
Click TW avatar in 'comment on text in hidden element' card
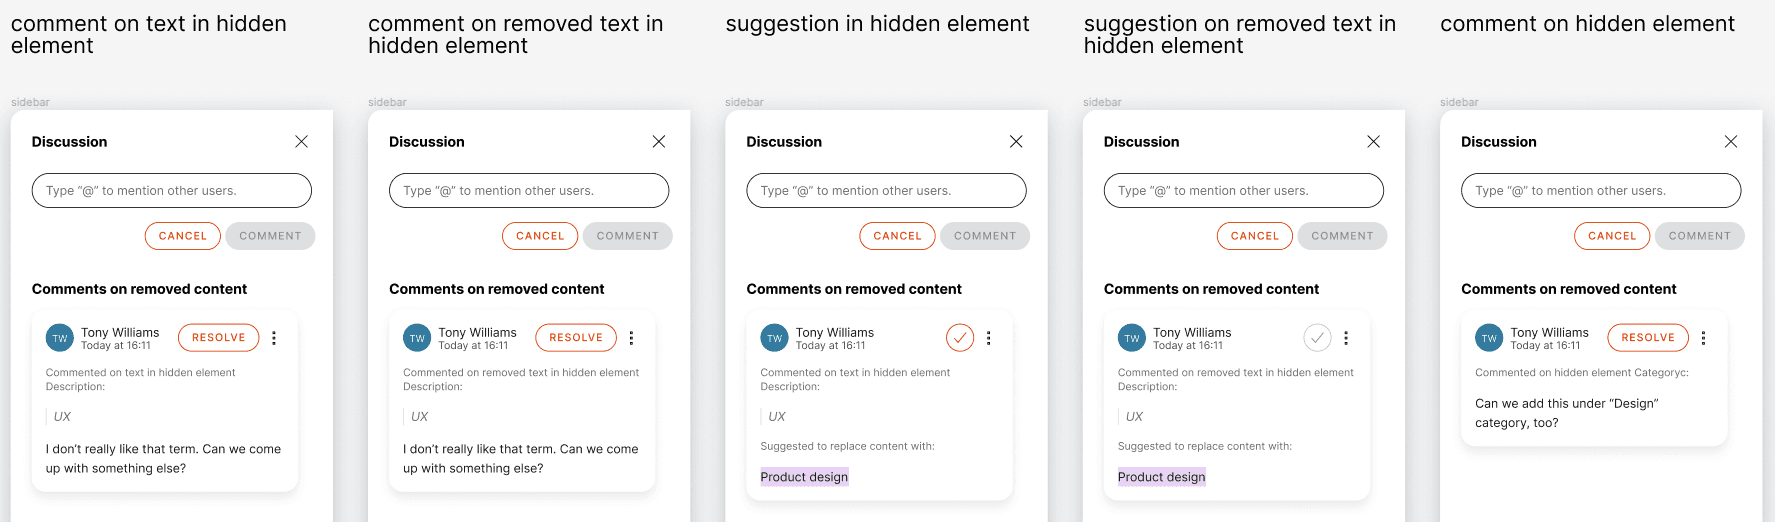pyautogui.click(x=60, y=338)
